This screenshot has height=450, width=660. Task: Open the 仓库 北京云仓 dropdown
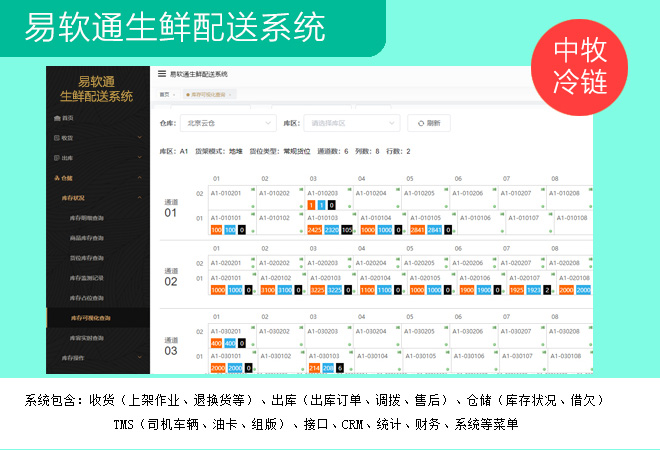tap(229, 123)
